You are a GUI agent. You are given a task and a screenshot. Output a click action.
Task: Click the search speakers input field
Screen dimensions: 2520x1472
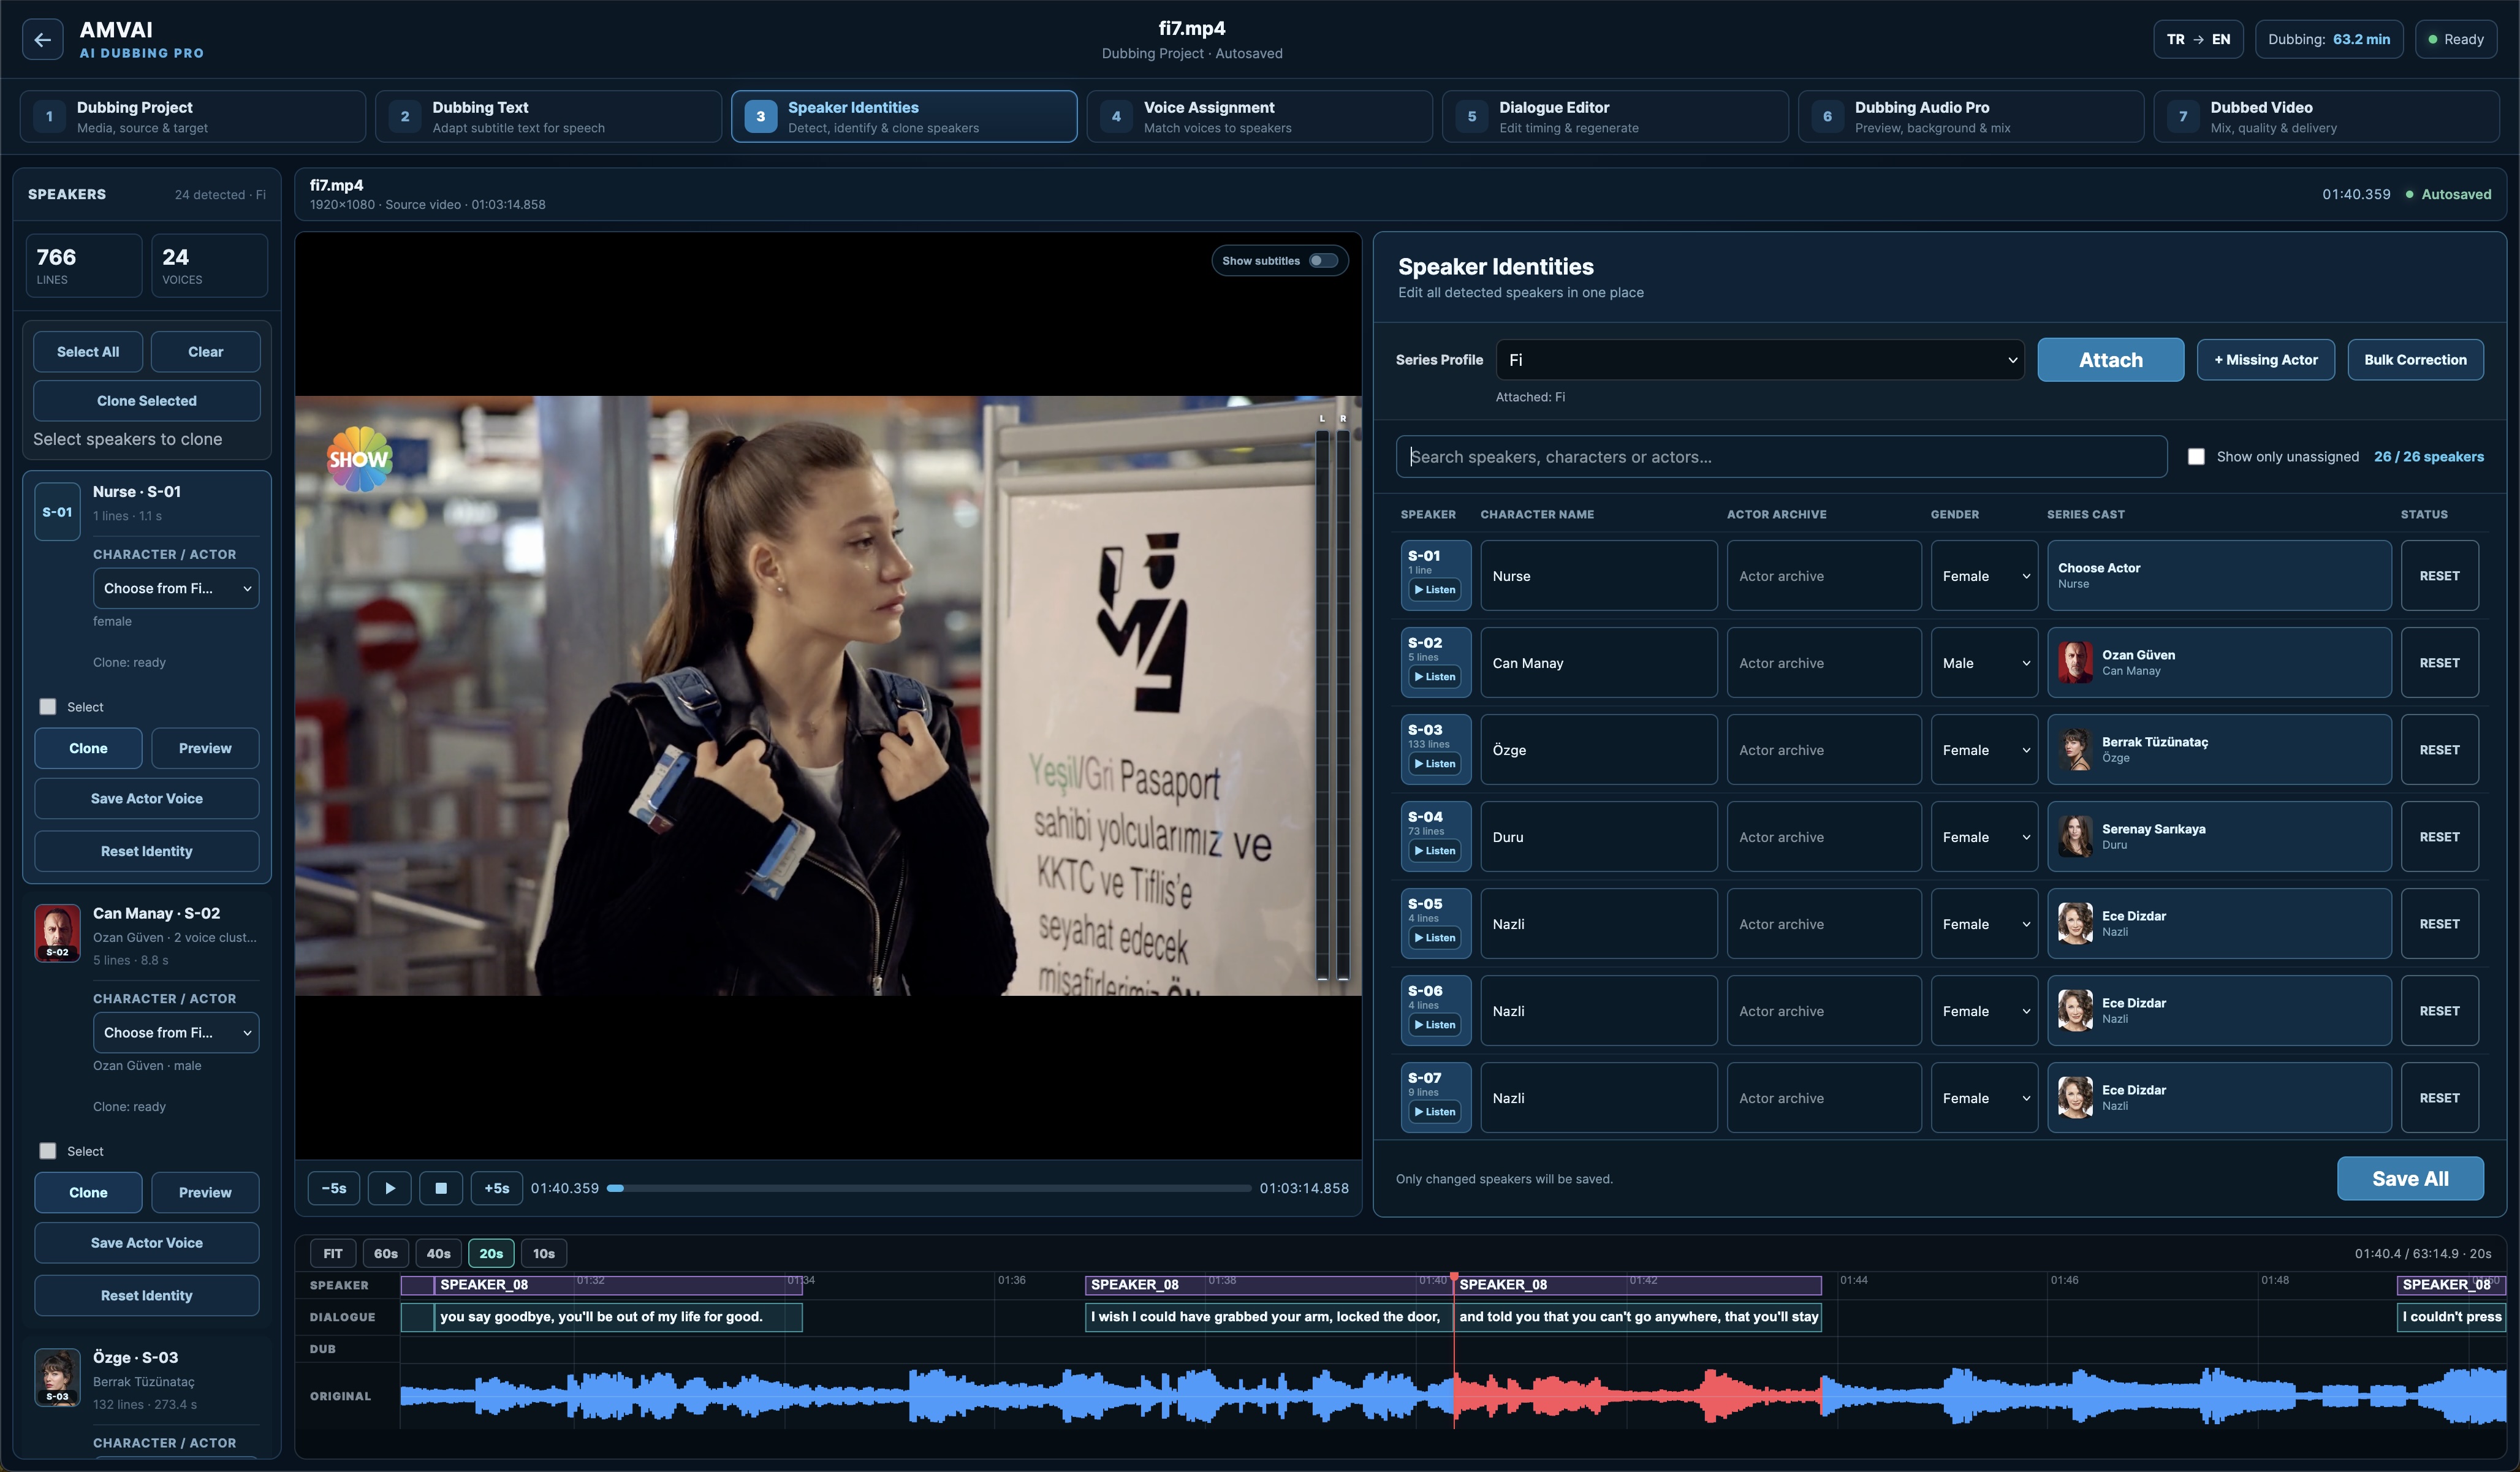click(1781, 457)
